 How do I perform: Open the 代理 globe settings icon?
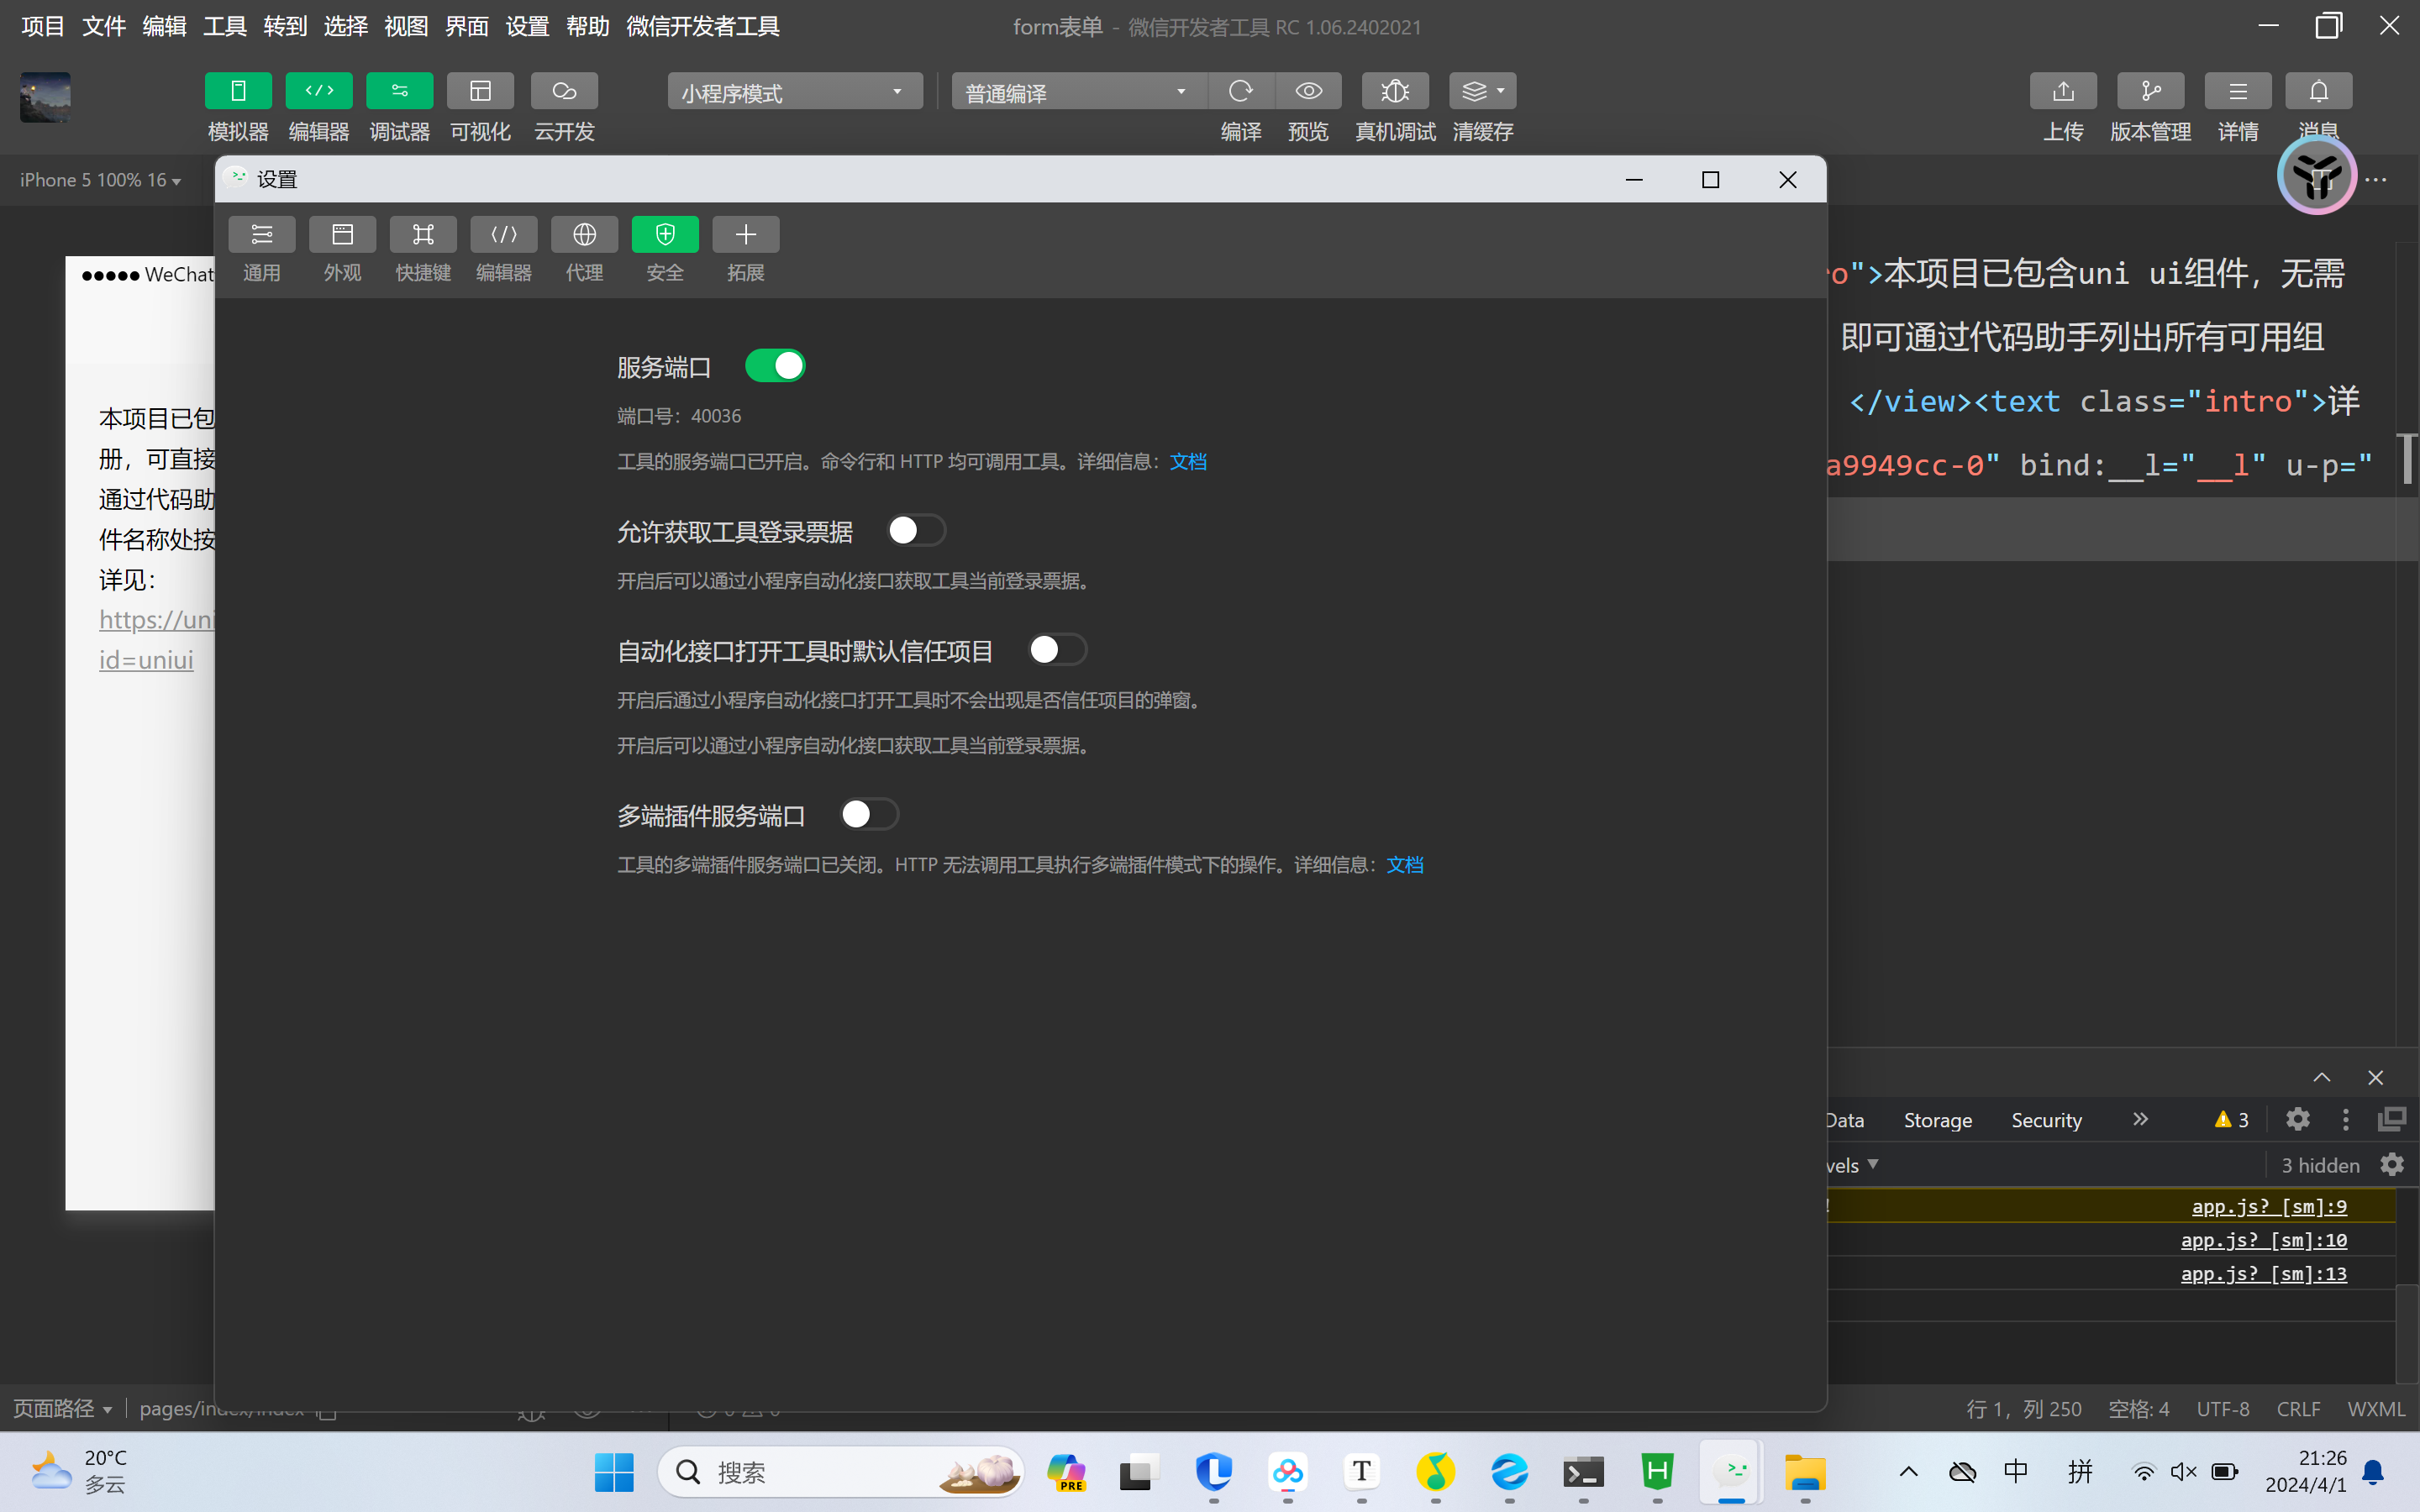(584, 235)
